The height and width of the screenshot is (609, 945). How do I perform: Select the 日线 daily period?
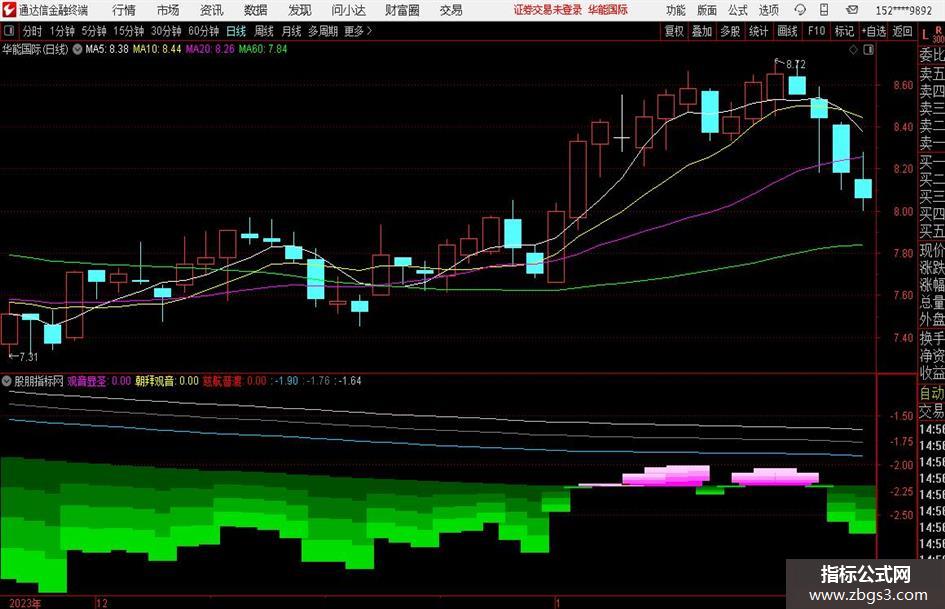tap(236, 31)
